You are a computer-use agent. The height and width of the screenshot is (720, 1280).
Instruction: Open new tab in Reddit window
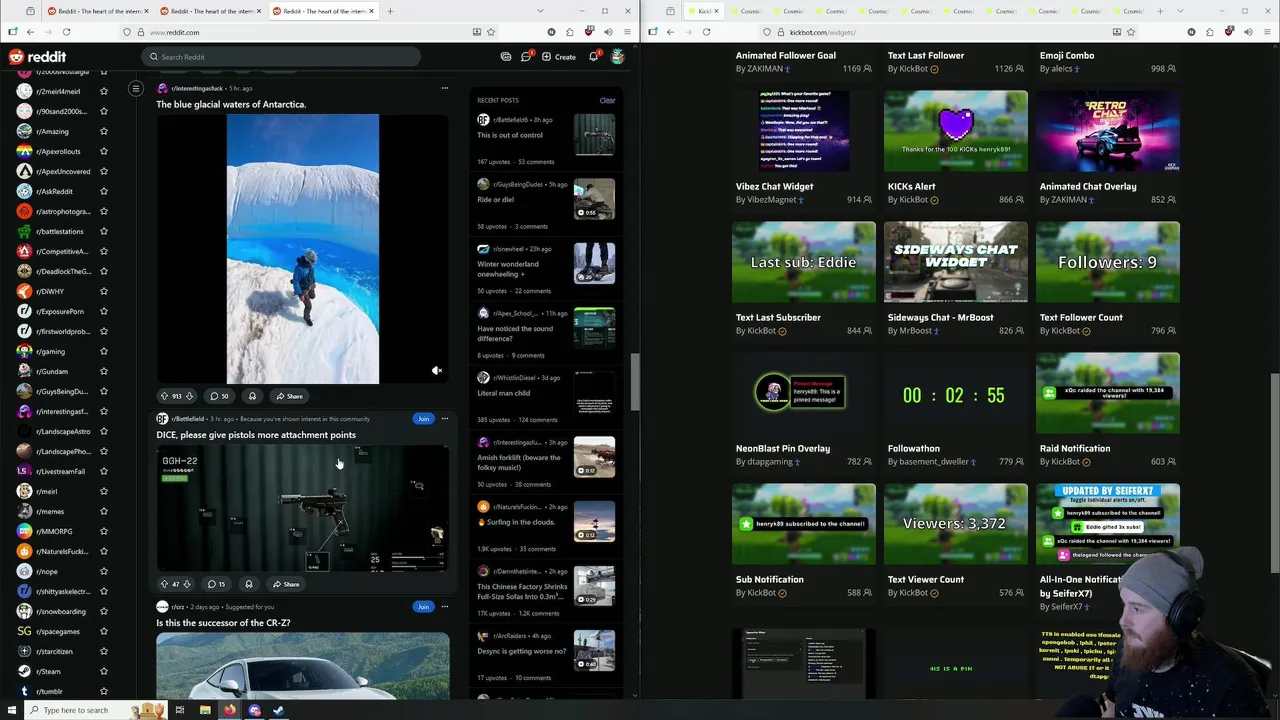[x=390, y=11]
